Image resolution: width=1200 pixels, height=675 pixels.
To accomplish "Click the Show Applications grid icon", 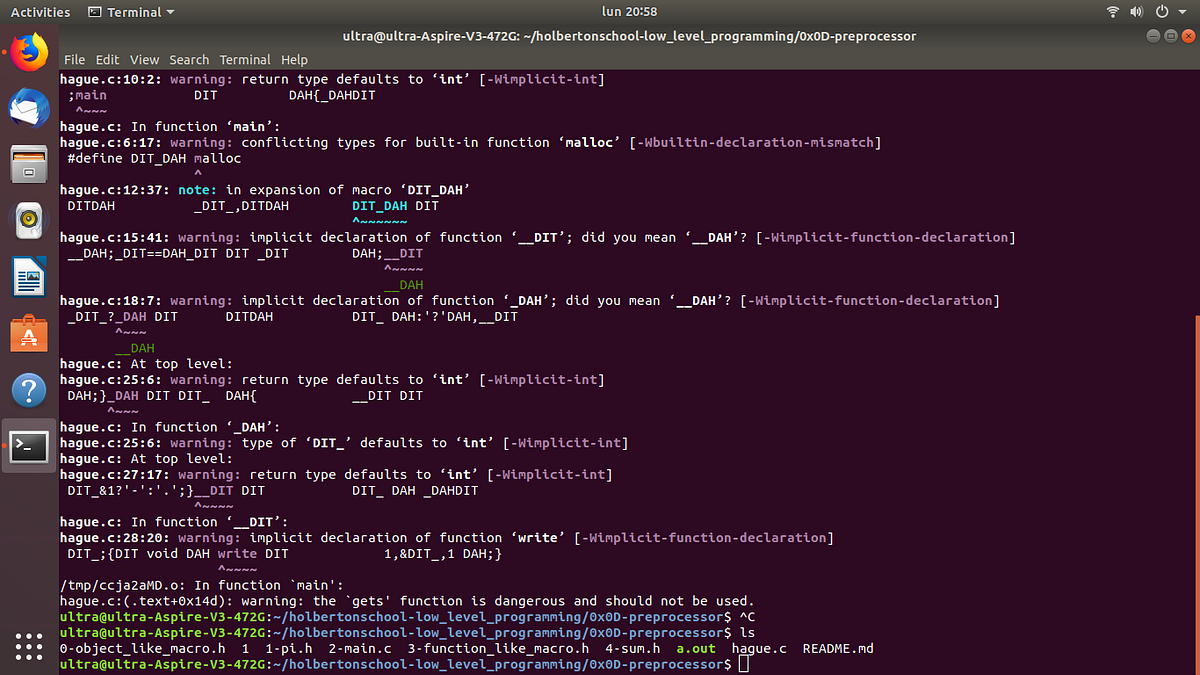I will coord(29,648).
